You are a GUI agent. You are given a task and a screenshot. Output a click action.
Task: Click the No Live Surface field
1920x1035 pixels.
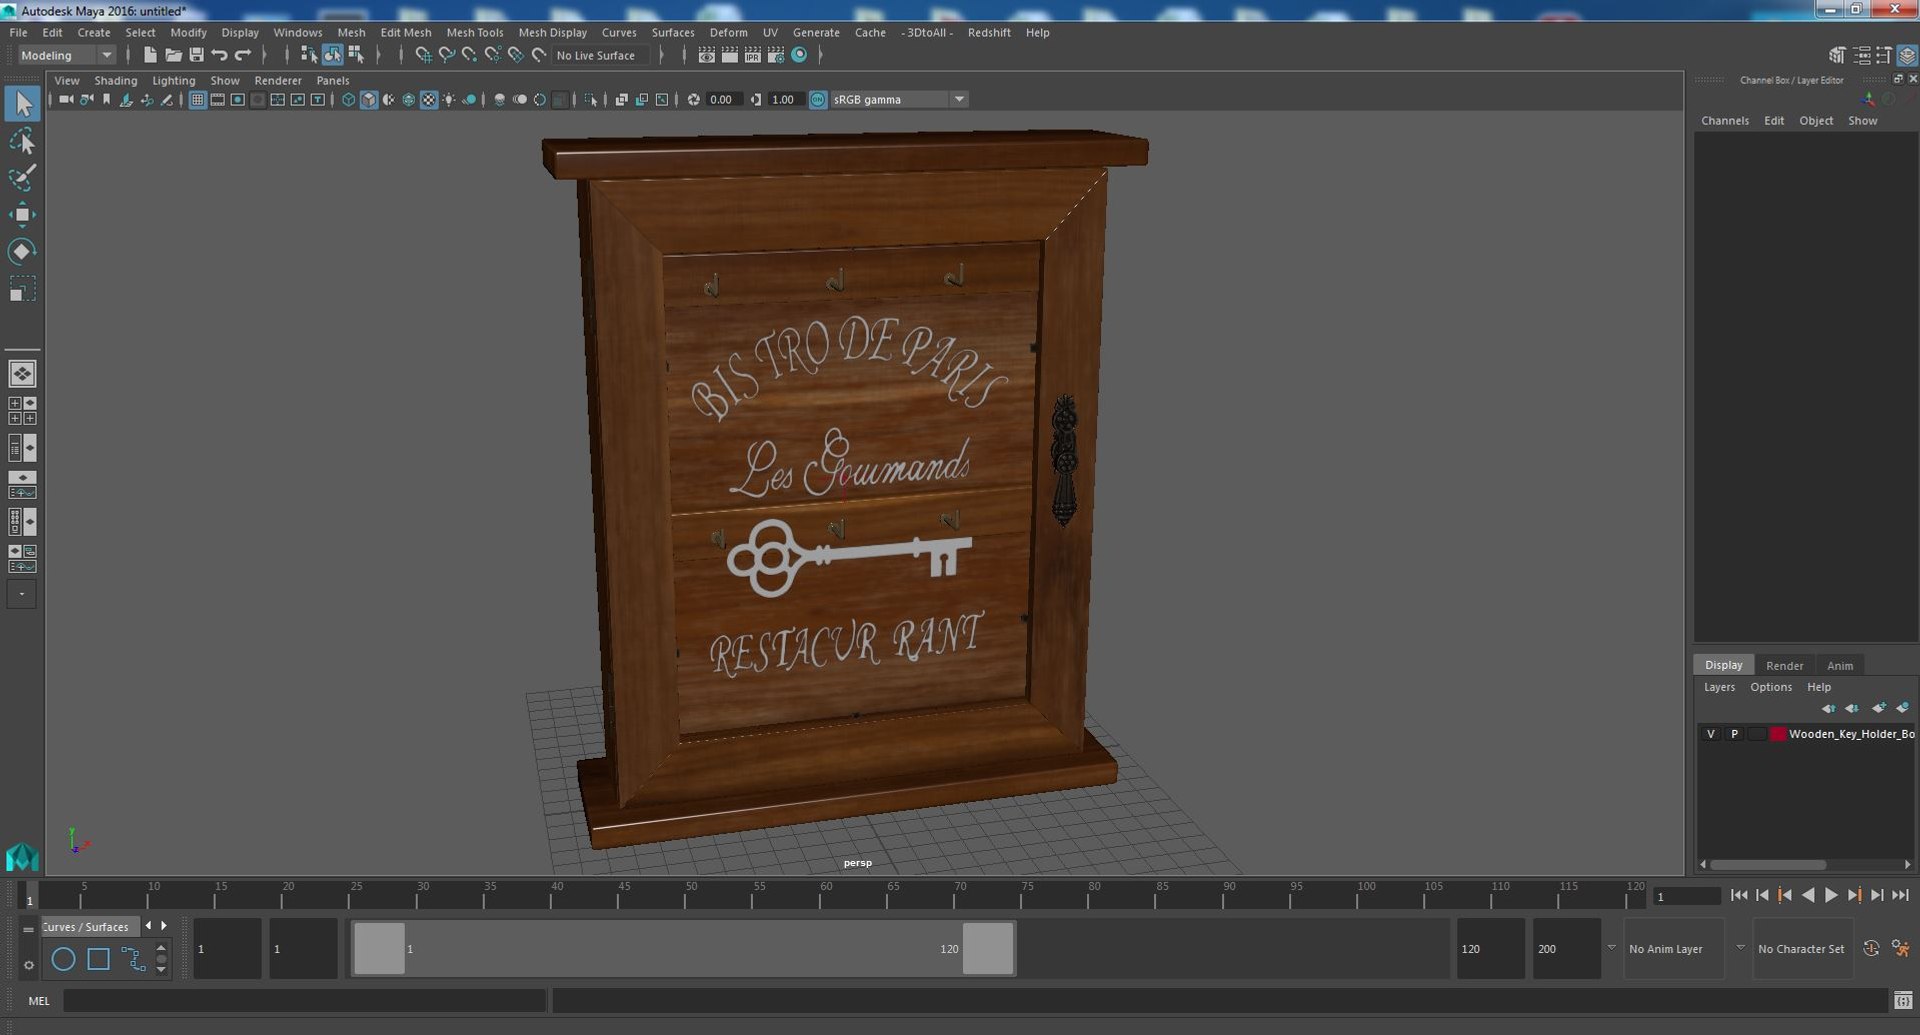[601, 55]
